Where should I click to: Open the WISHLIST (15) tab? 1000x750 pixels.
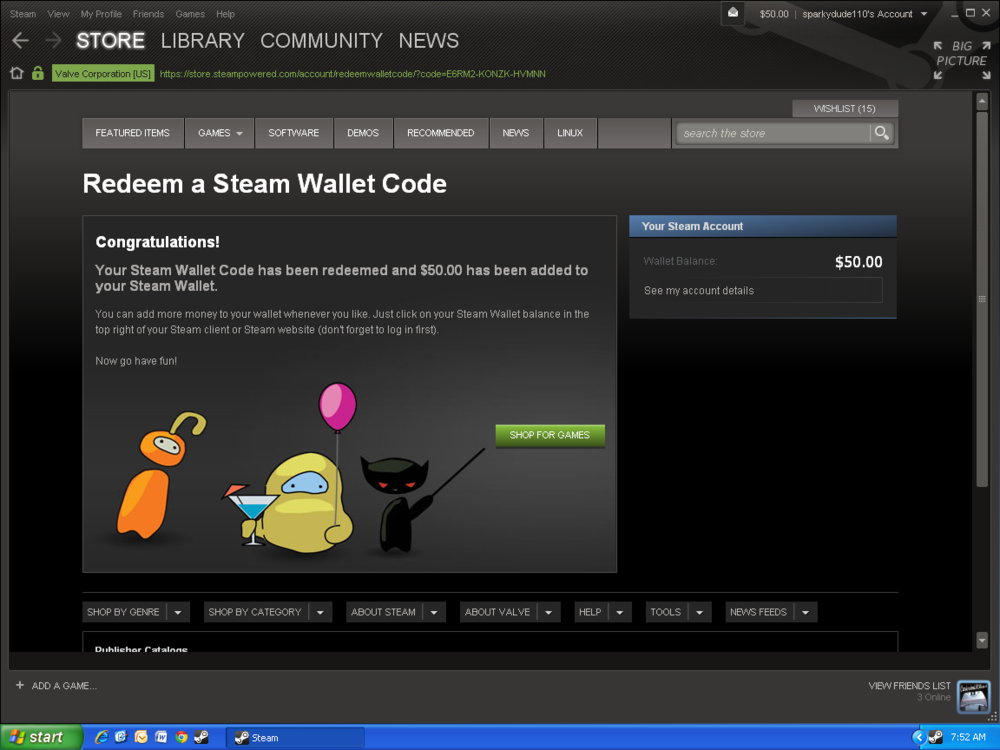tap(845, 108)
